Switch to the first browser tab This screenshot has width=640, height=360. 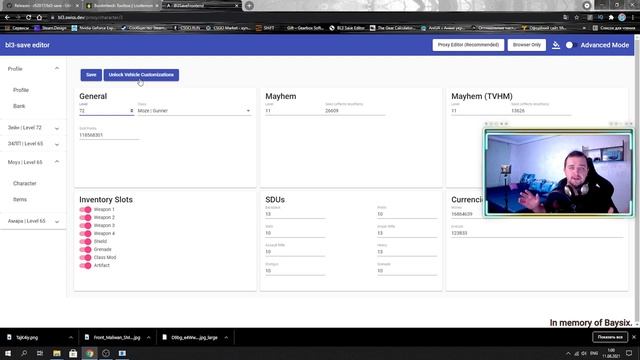click(x=42, y=6)
